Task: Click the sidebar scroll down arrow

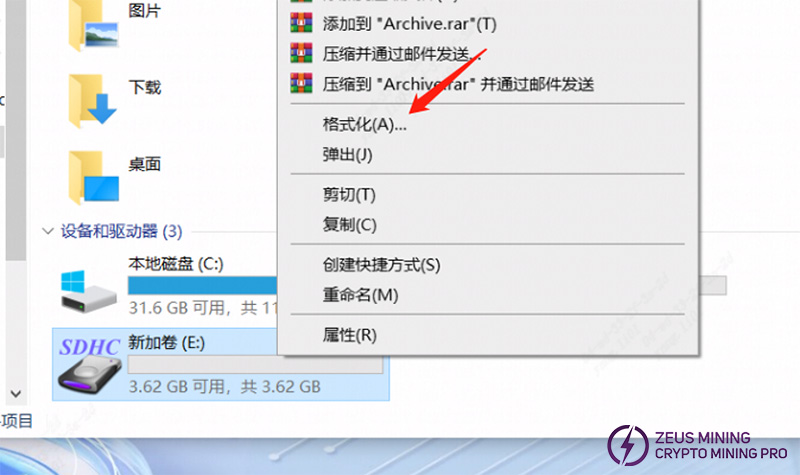Action: [x=16, y=394]
